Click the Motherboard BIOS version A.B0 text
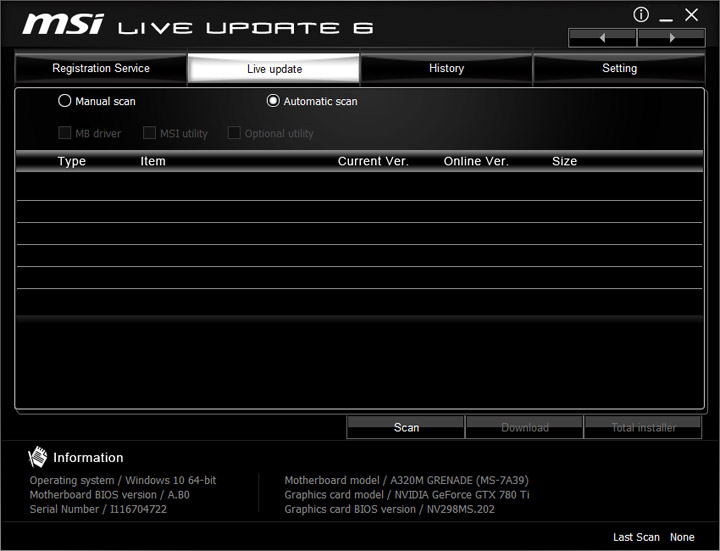 pyautogui.click(x=109, y=495)
